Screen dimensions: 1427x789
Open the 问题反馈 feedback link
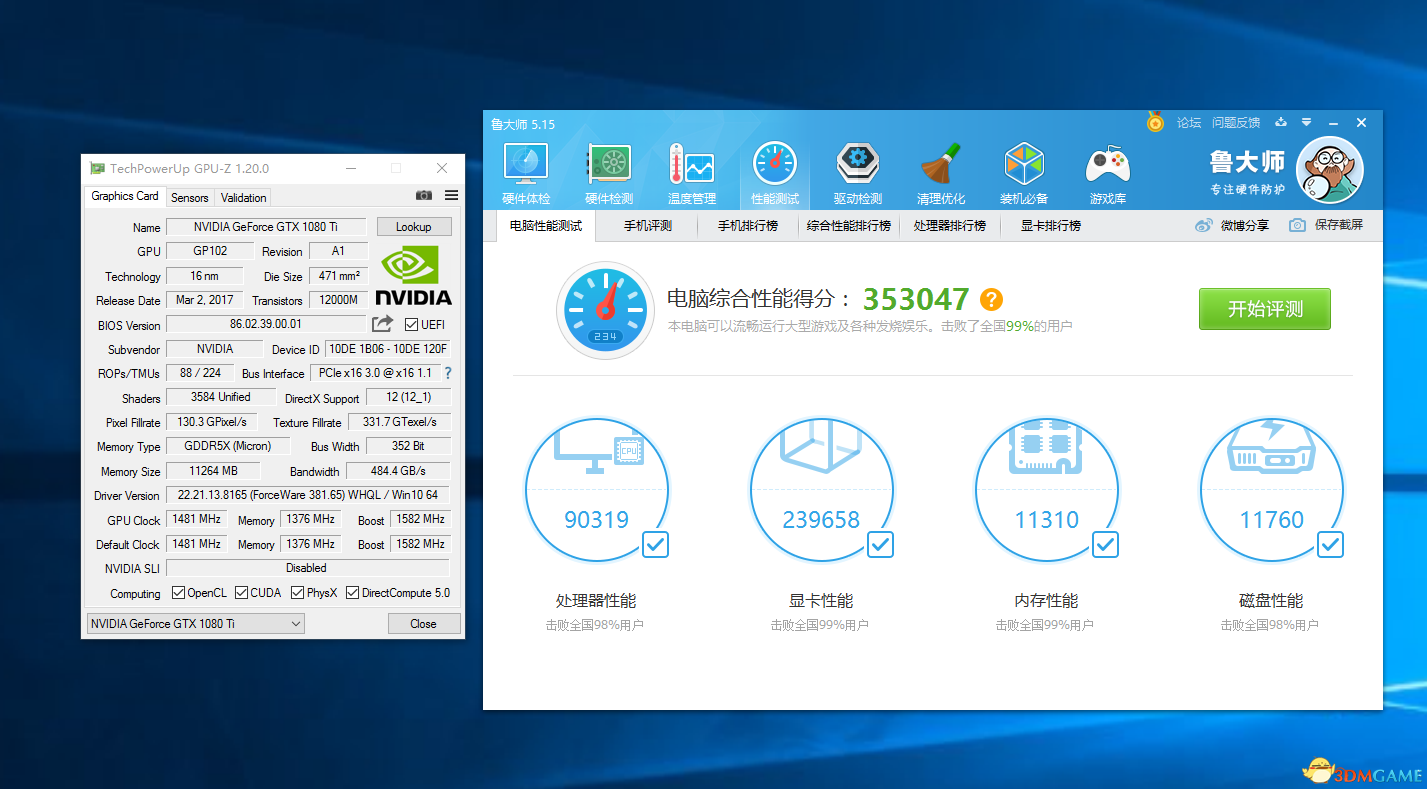(x=1236, y=123)
